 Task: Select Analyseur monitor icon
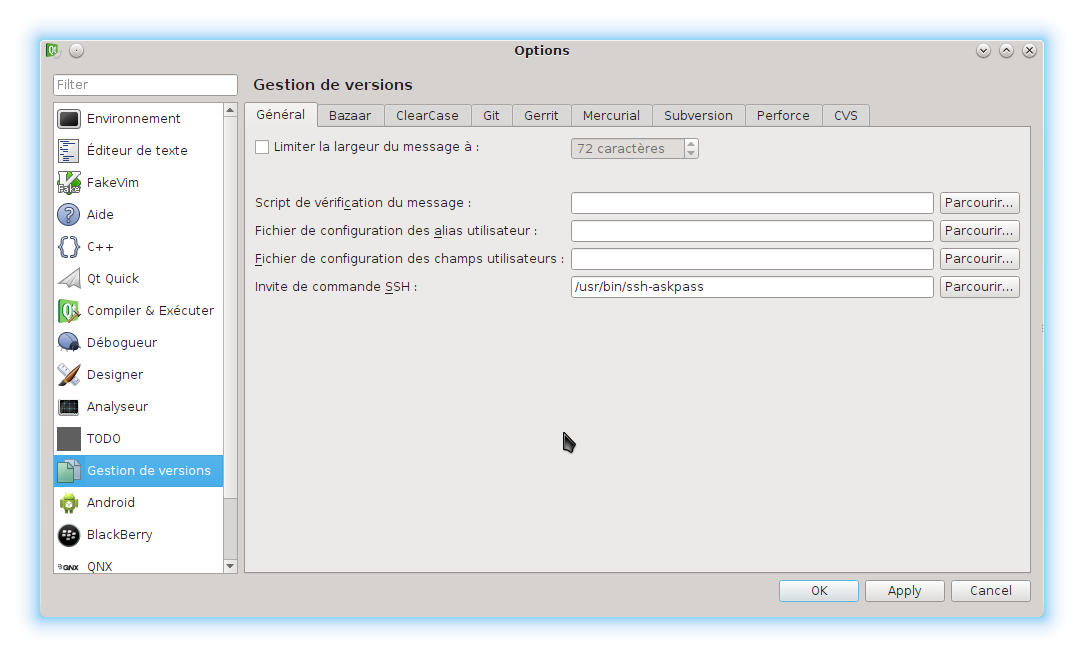[x=68, y=407]
